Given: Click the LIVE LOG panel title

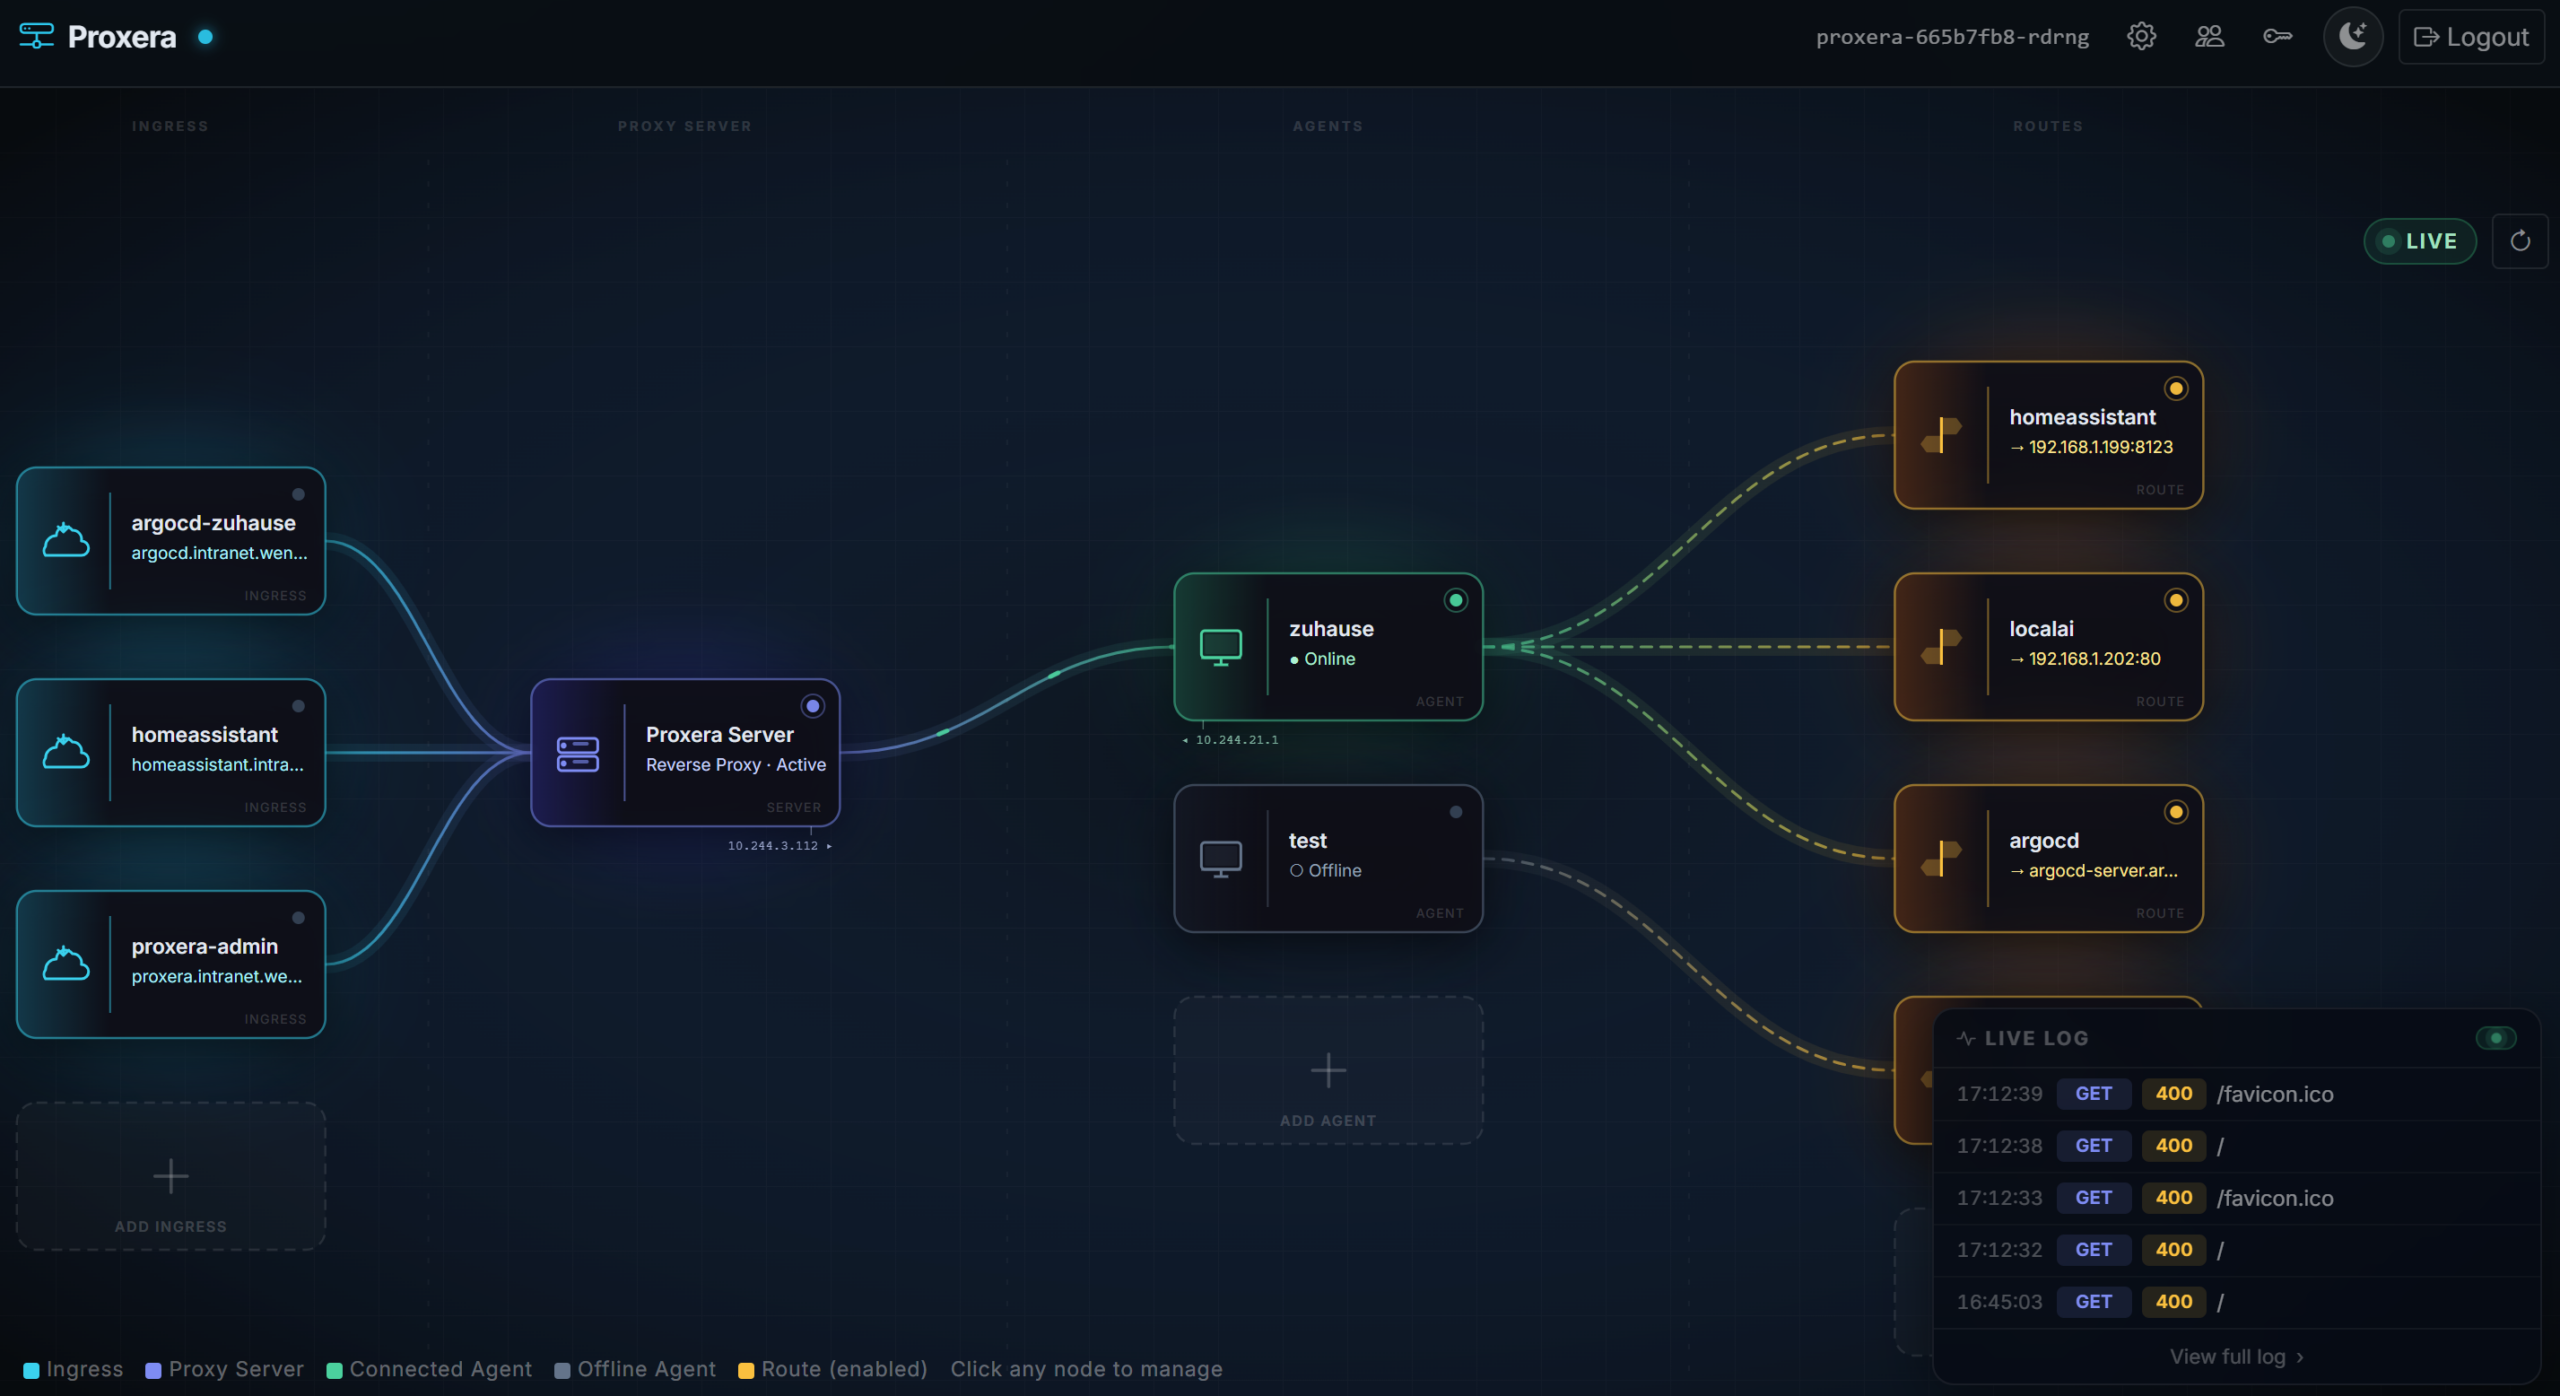Looking at the screenshot, I should [2036, 1038].
